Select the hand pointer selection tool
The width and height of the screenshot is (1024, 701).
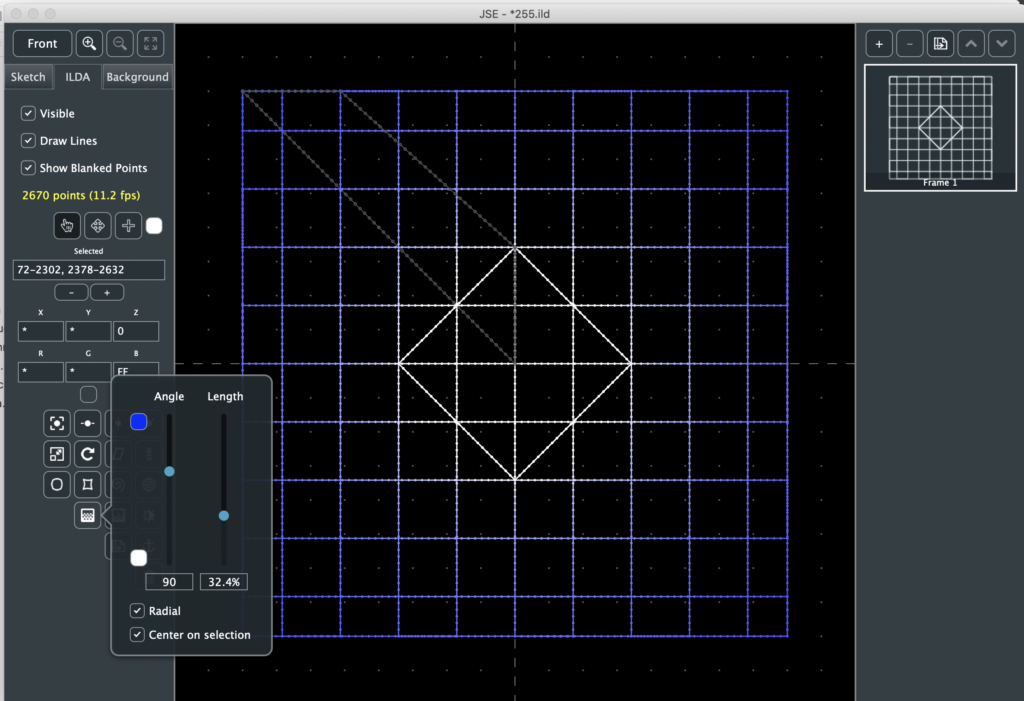point(68,226)
